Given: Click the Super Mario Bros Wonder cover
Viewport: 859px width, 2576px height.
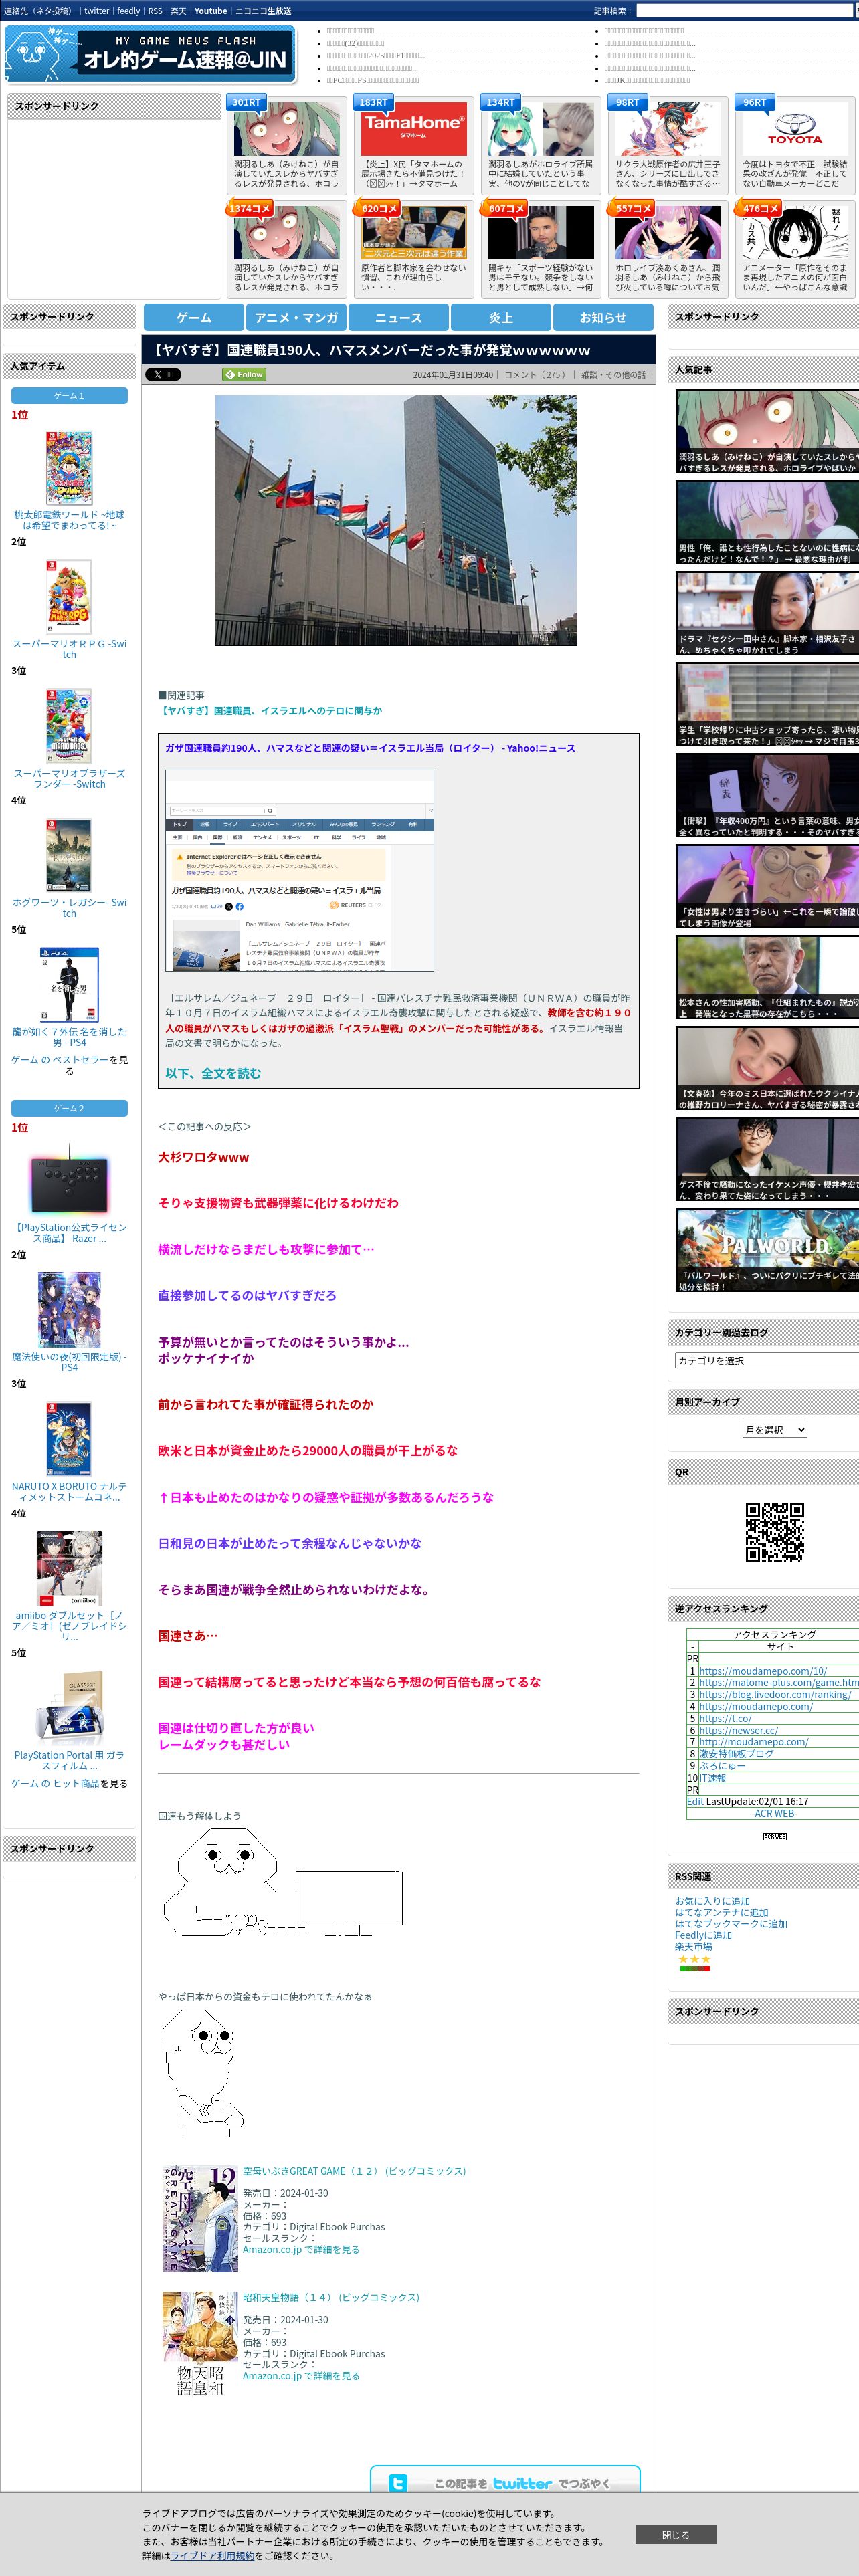Looking at the screenshot, I should tap(69, 726).
